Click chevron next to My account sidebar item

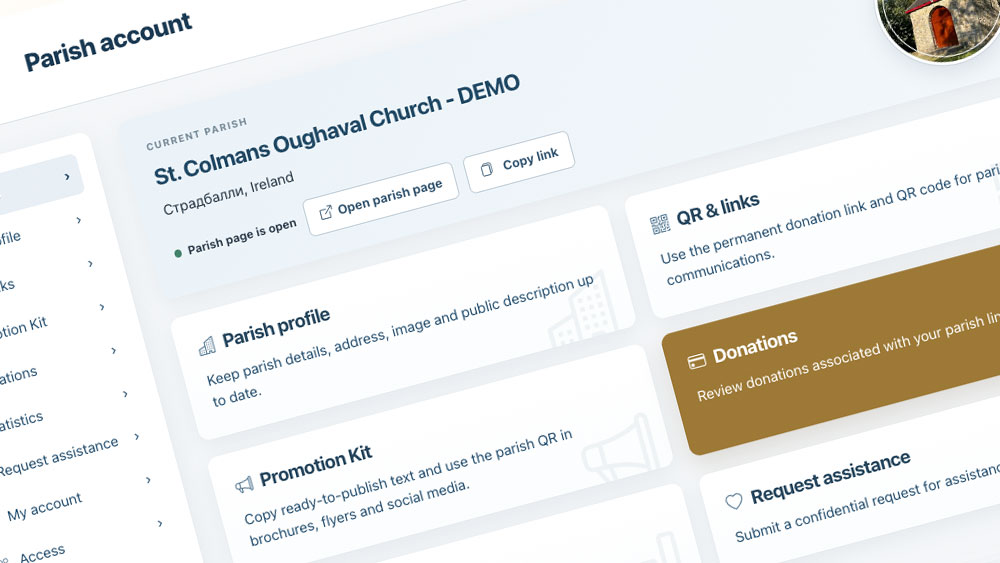coord(148,480)
